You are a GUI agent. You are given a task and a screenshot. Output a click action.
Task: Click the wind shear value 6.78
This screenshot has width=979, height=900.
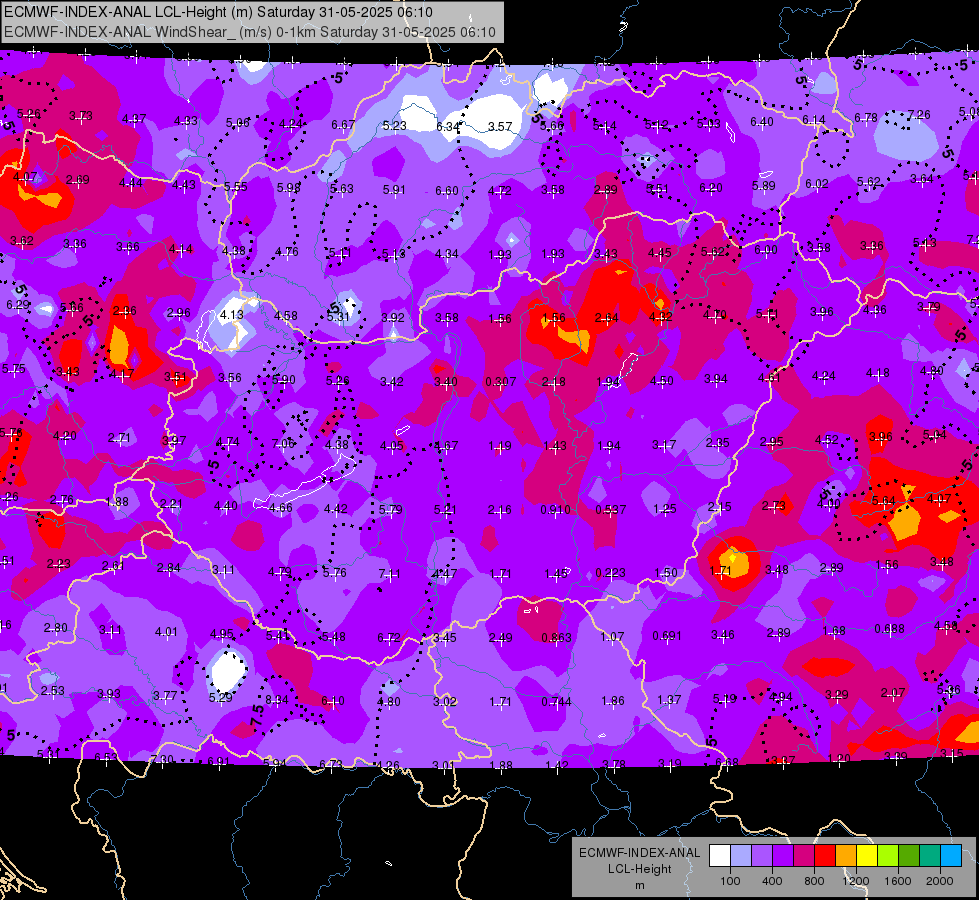(865, 117)
